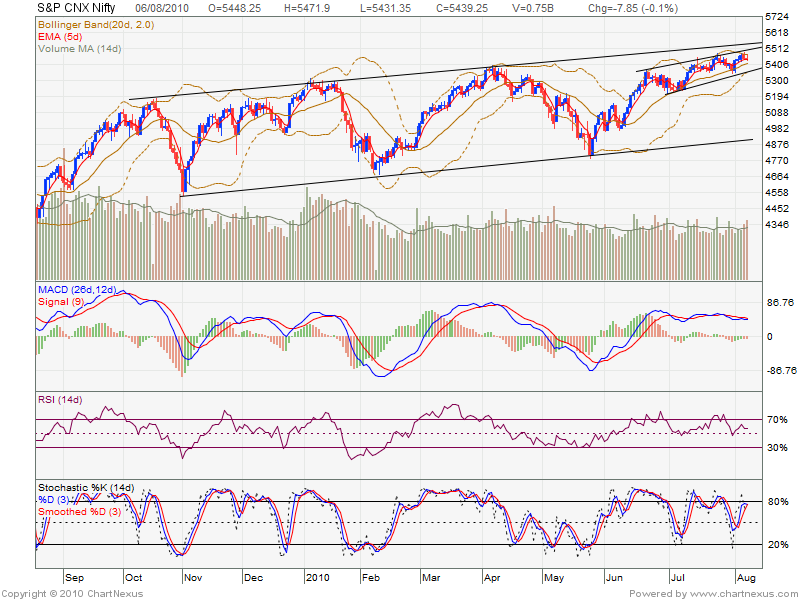Select the RSI 70% level label
The width and height of the screenshot is (800, 600).
coord(776,419)
